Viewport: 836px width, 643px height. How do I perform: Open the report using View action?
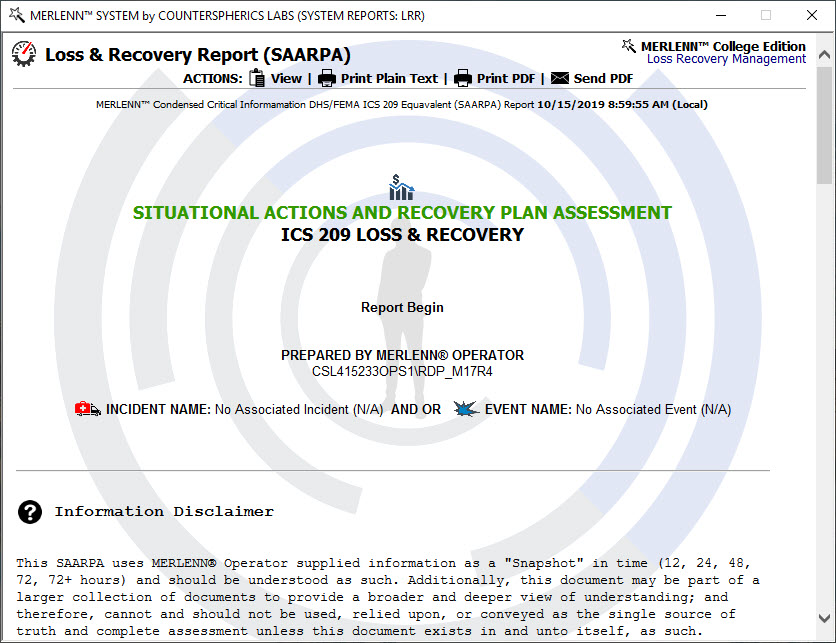pos(286,78)
